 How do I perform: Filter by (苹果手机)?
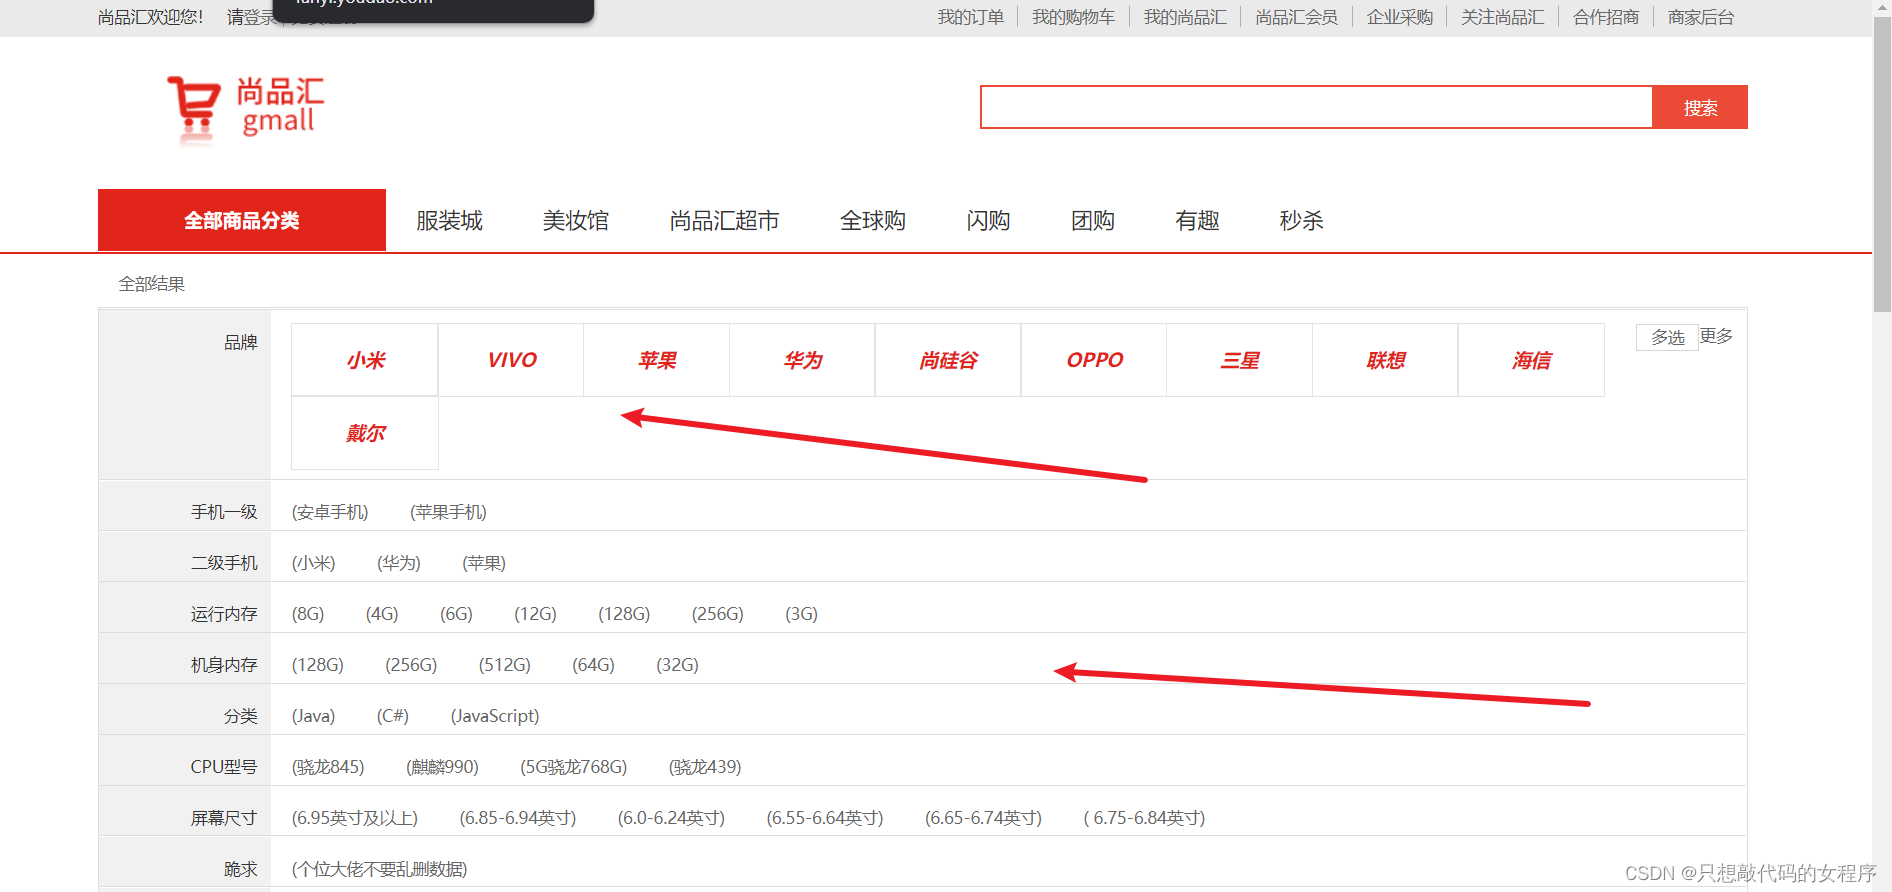point(448,512)
